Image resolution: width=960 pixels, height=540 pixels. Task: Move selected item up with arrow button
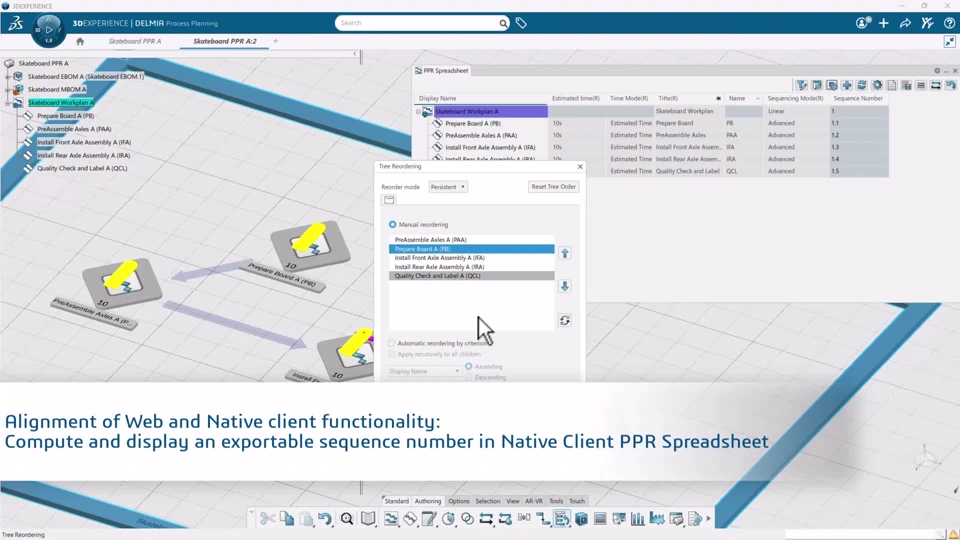[564, 253]
